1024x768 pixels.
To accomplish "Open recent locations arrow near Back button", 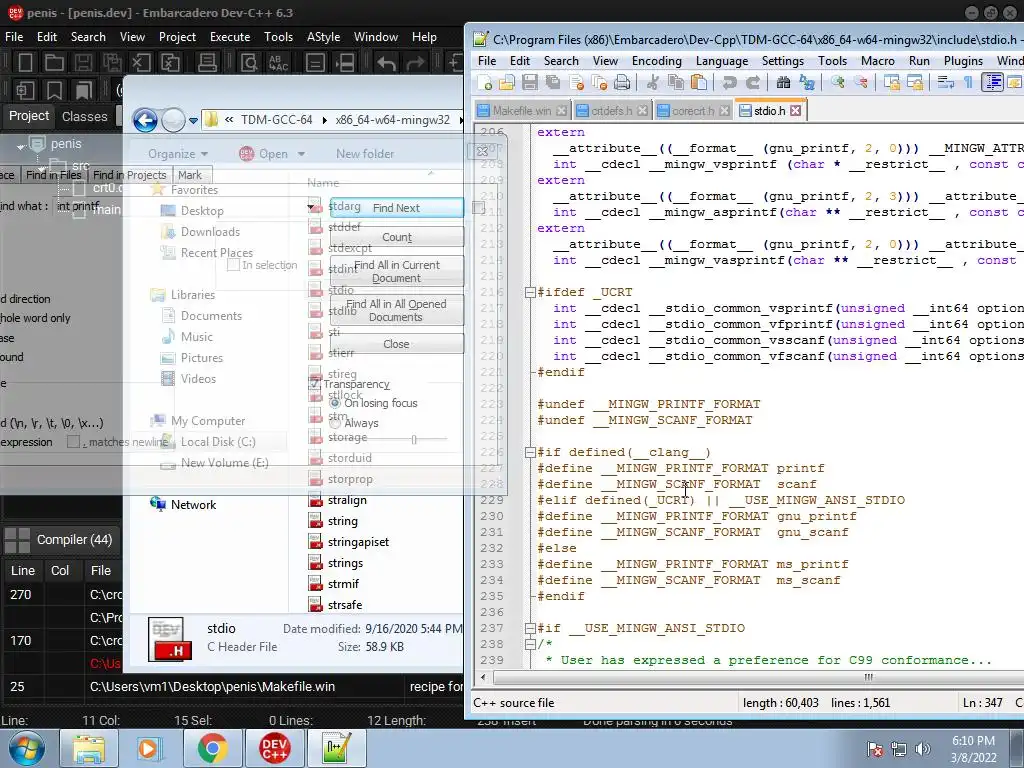I will (x=193, y=121).
